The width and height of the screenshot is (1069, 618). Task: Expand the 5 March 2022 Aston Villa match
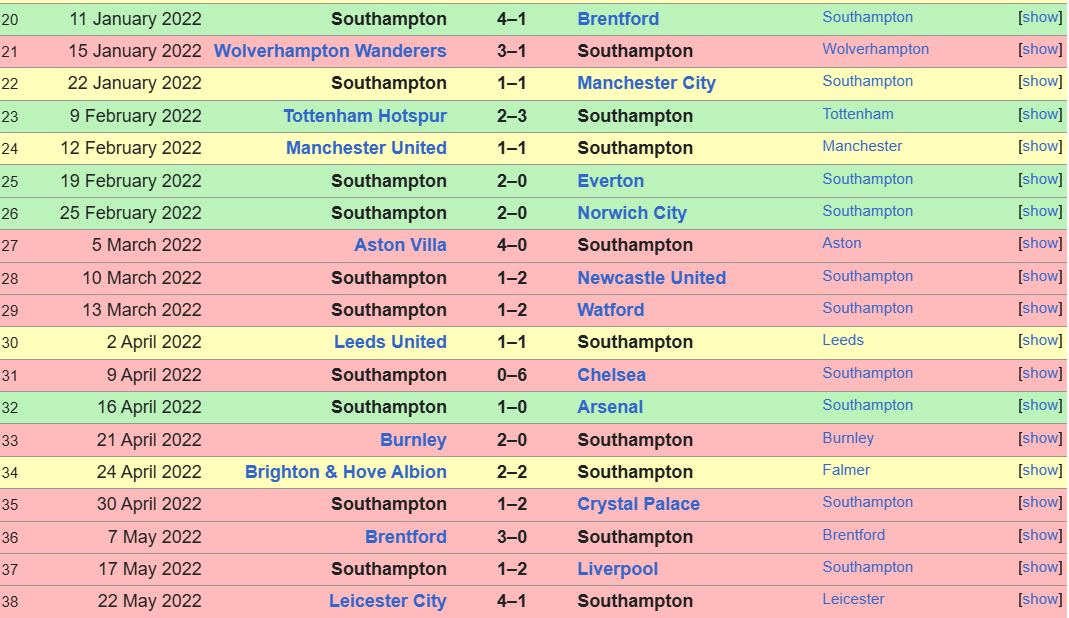point(1040,243)
